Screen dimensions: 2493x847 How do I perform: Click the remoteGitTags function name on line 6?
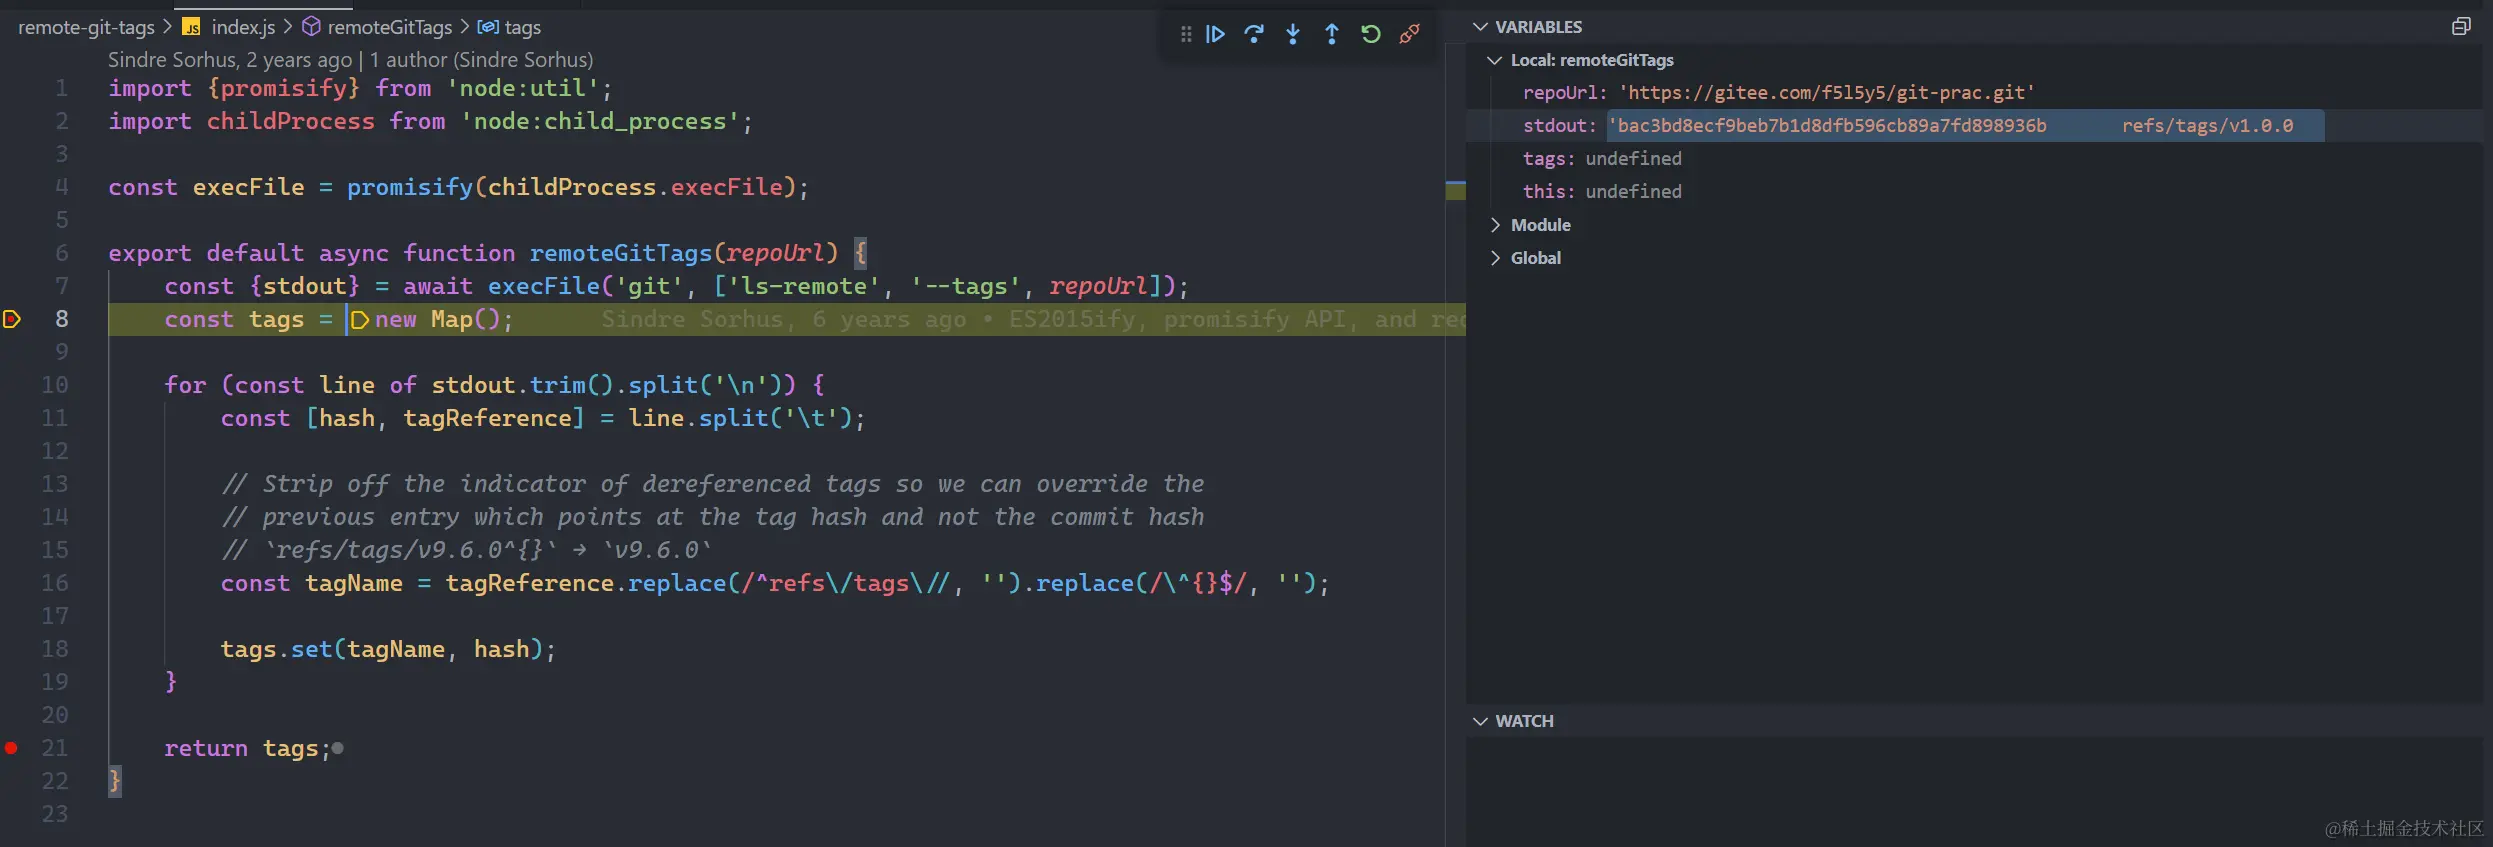point(621,253)
